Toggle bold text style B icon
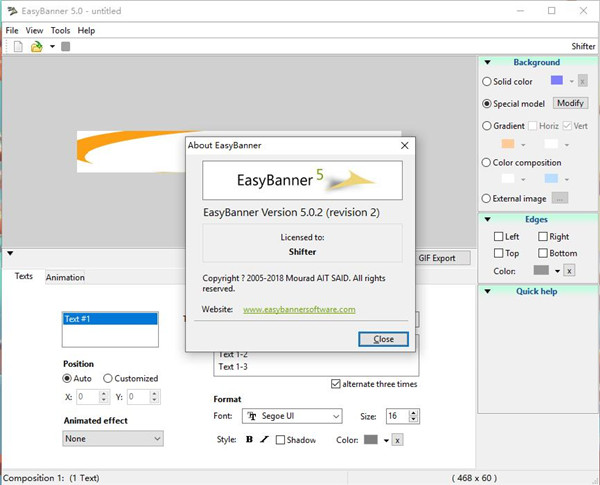The height and width of the screenshot is (485, 600). coord(249,439)
